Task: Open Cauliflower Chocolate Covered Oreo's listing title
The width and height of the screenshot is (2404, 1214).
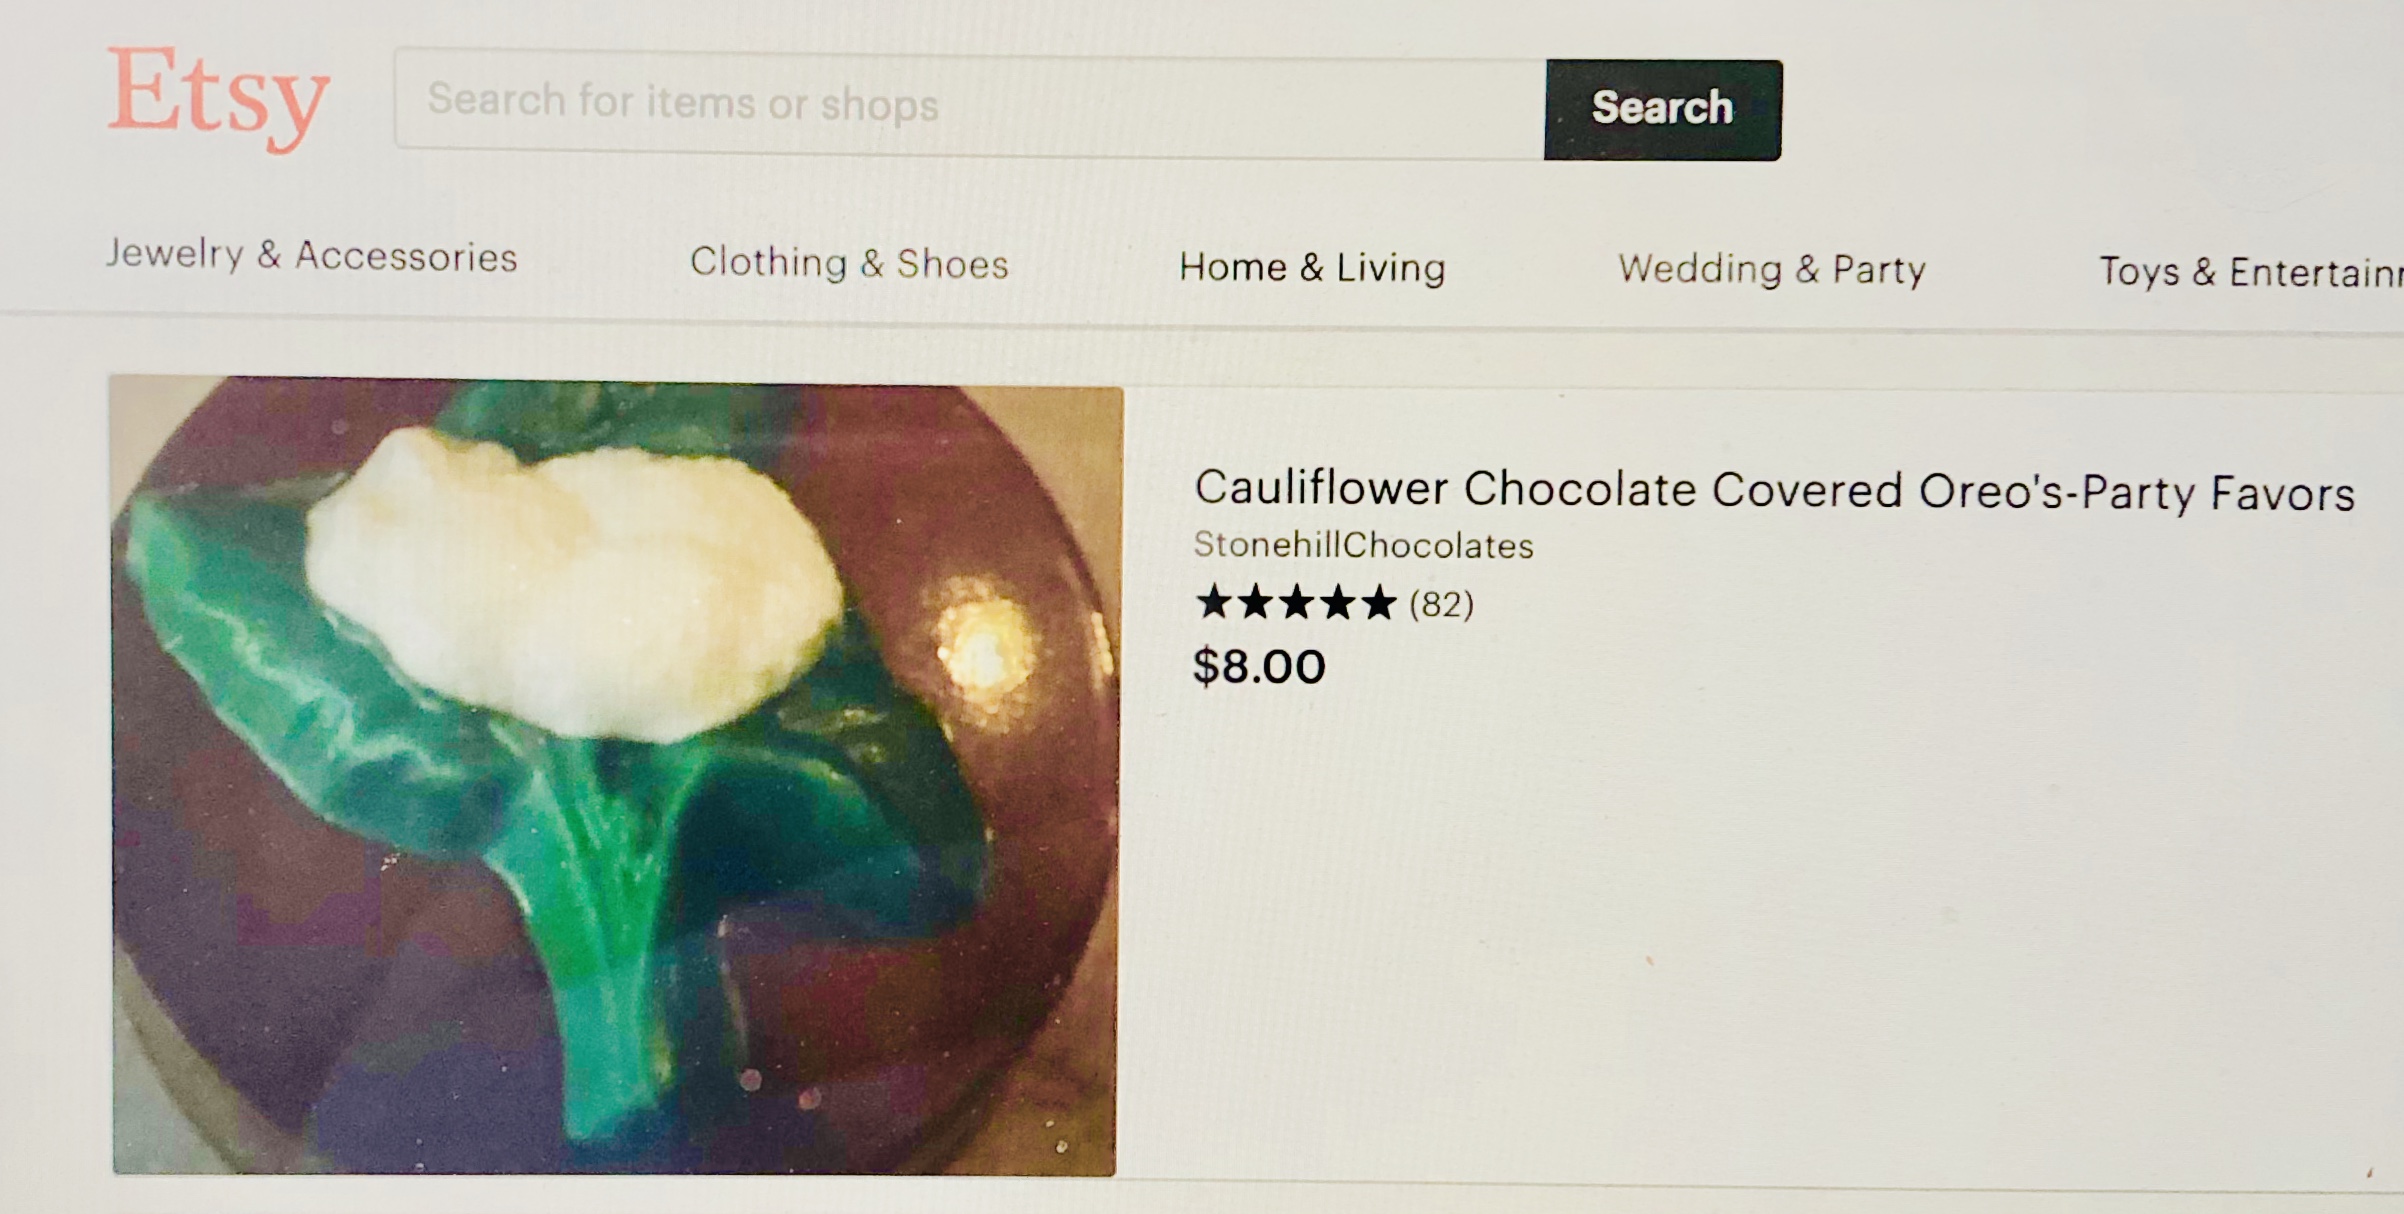Action: click(1774, 490)
